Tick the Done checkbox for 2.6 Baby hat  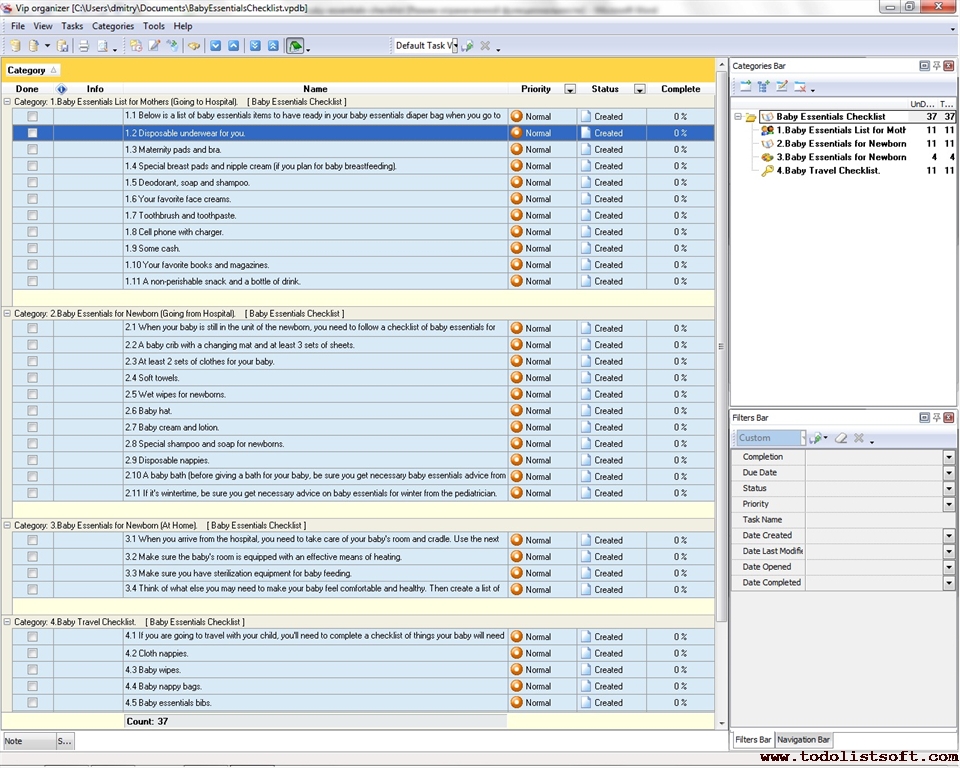pyautogui.click(x=32, y=411)
